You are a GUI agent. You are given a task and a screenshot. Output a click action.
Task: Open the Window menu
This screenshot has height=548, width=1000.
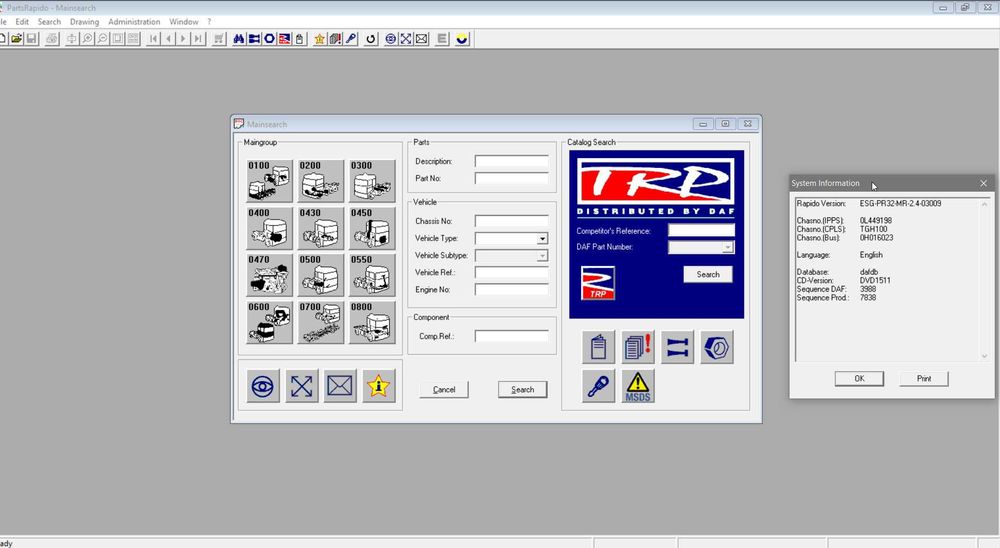184,22
